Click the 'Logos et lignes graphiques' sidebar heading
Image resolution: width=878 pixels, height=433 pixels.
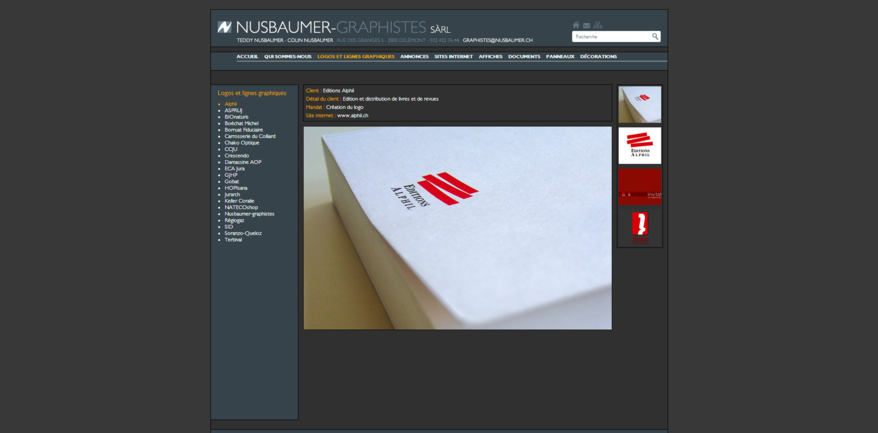click(x=252, y=93)
